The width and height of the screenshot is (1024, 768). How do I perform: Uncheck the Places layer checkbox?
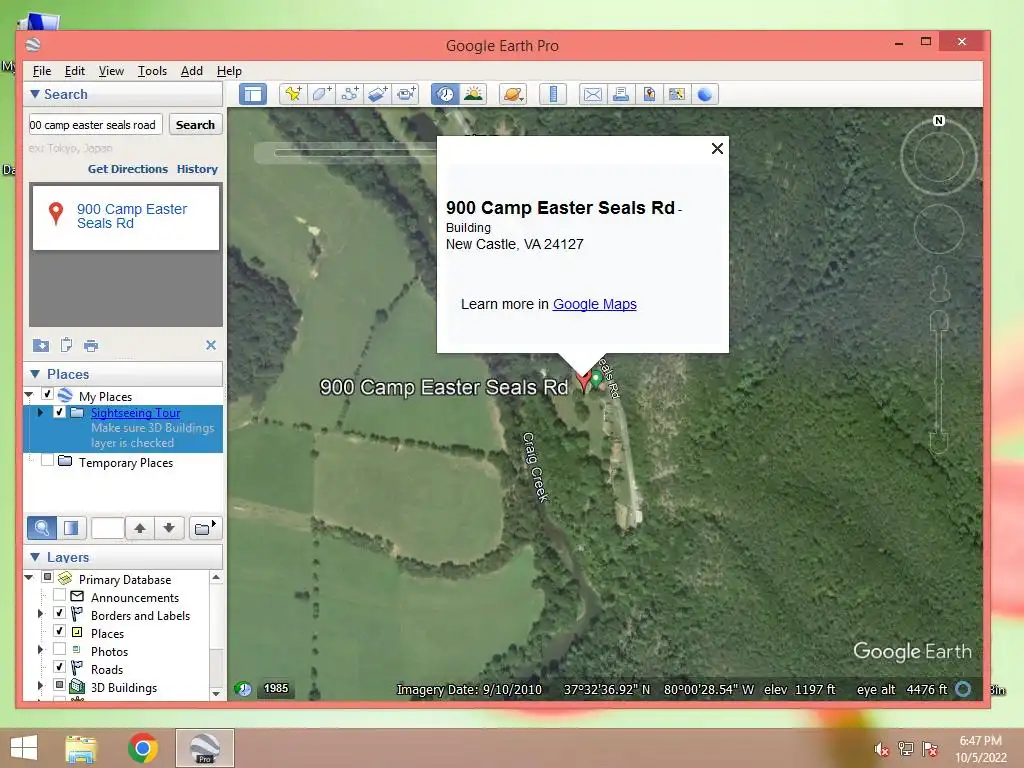59,631
